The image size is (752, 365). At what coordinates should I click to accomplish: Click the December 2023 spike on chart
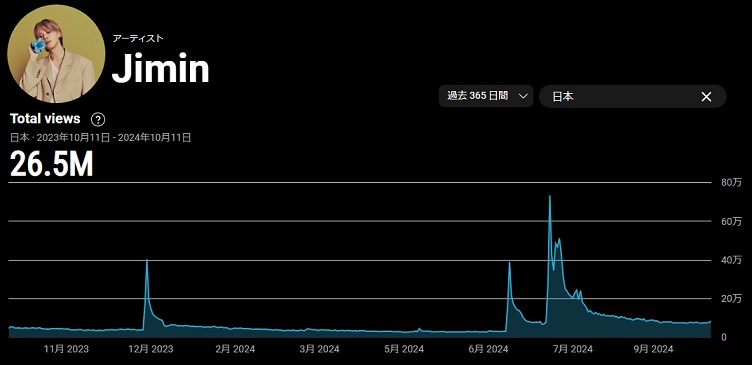coord(147,260)
